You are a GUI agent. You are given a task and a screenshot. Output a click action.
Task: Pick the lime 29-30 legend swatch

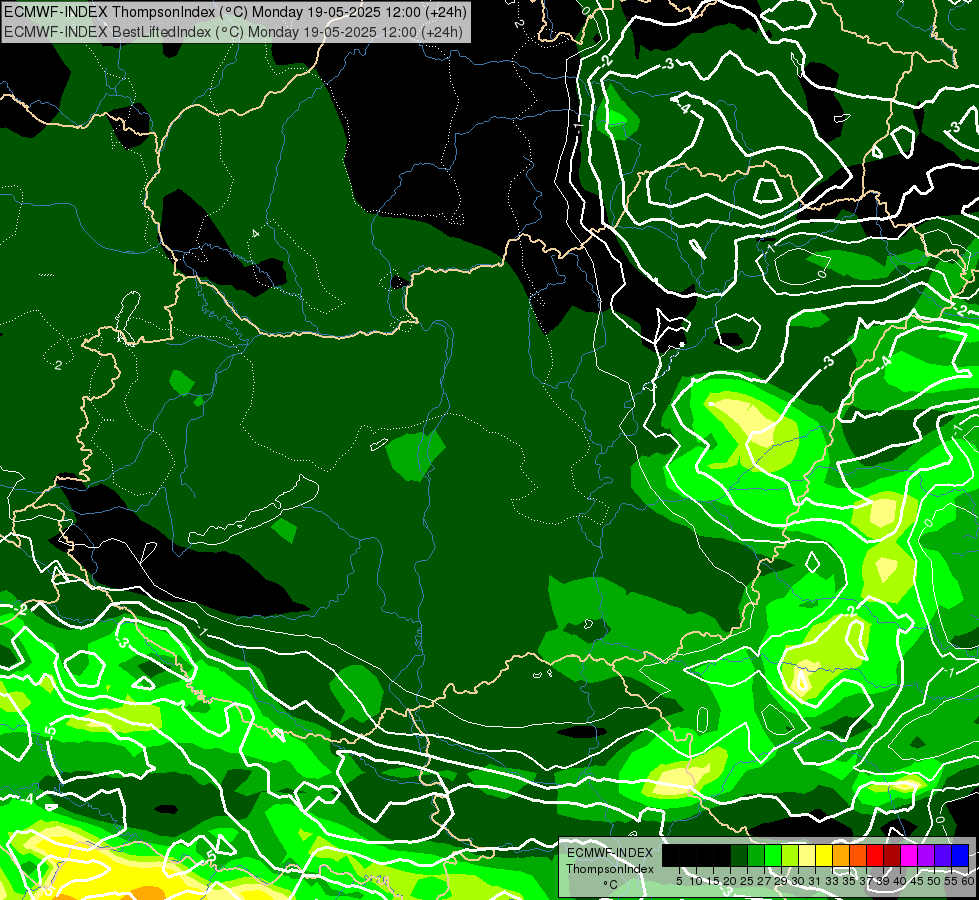pos(790,855)
